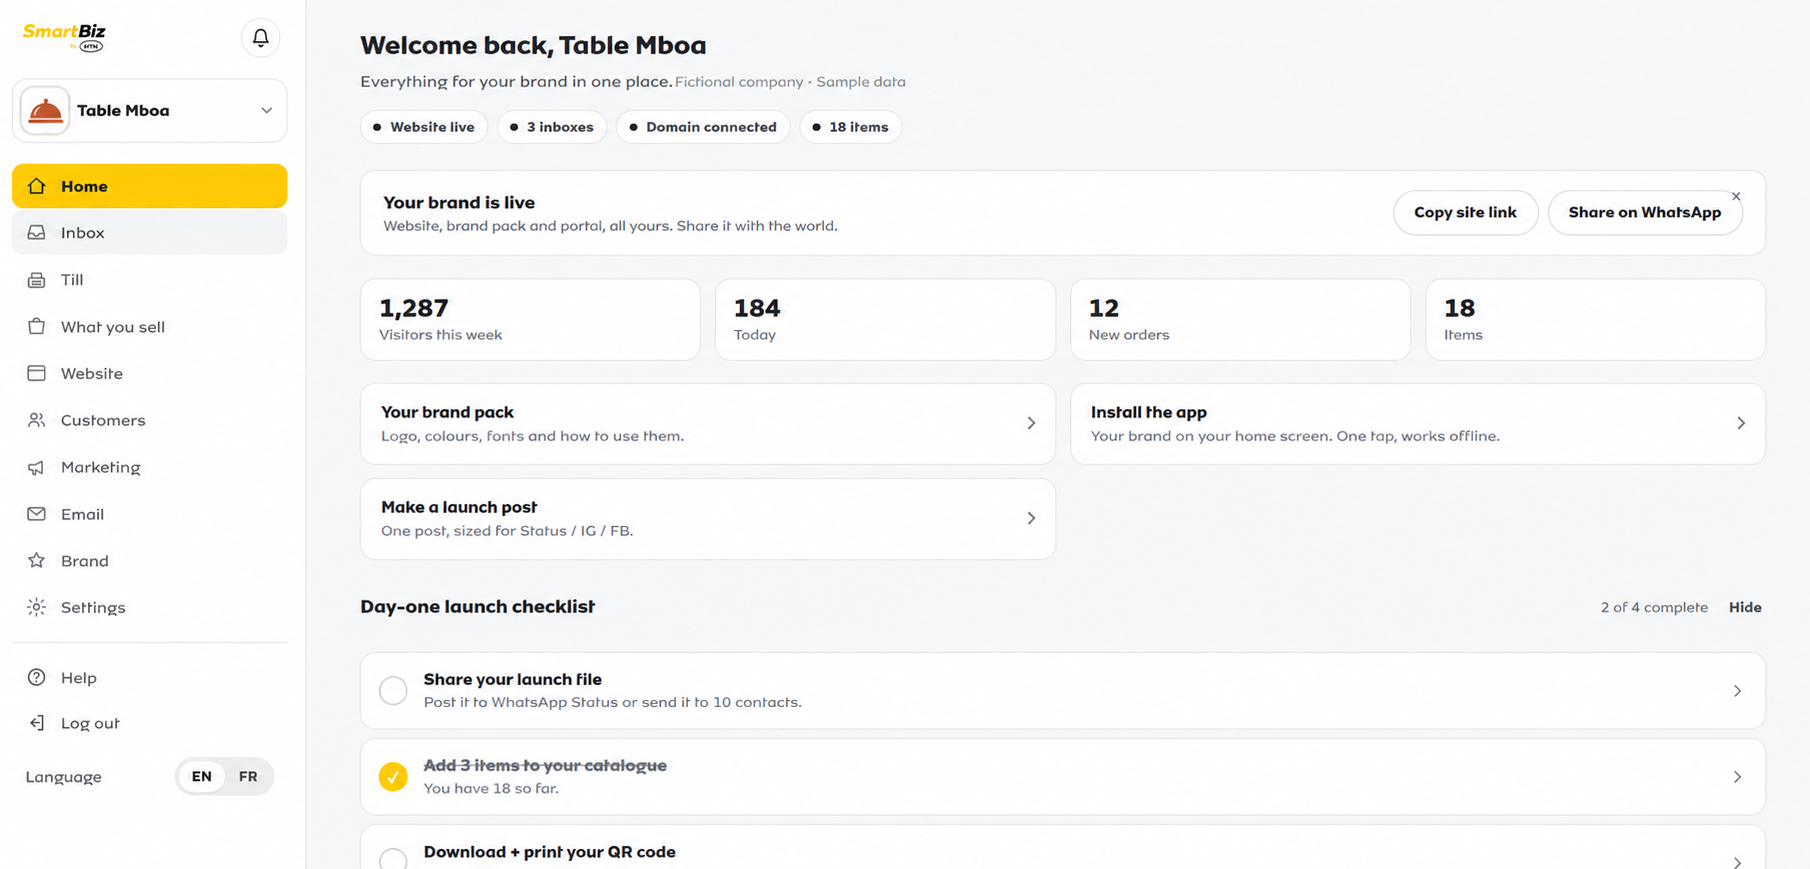Click the SmartBiz logo
Image resolution: width=1810 pixels, height=869 pixels.
coord(64,37)
